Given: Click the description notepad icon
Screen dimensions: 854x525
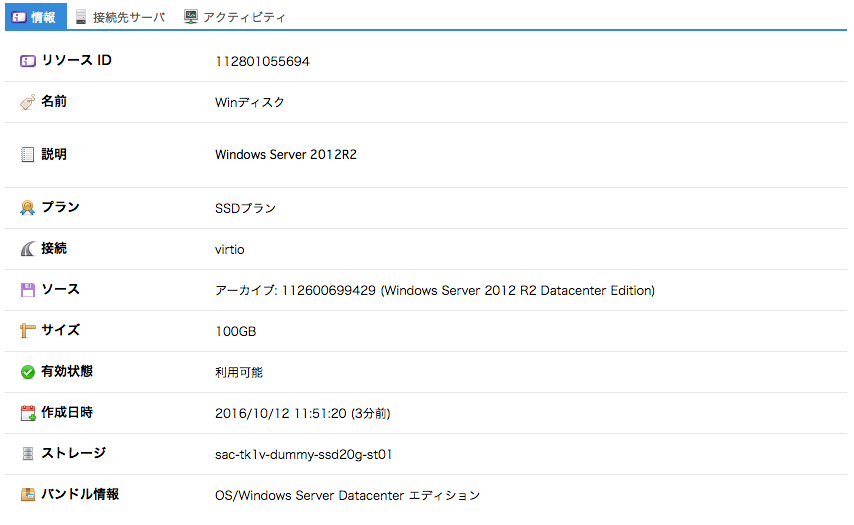Looking at the screenshot, I should pos(28,155).
